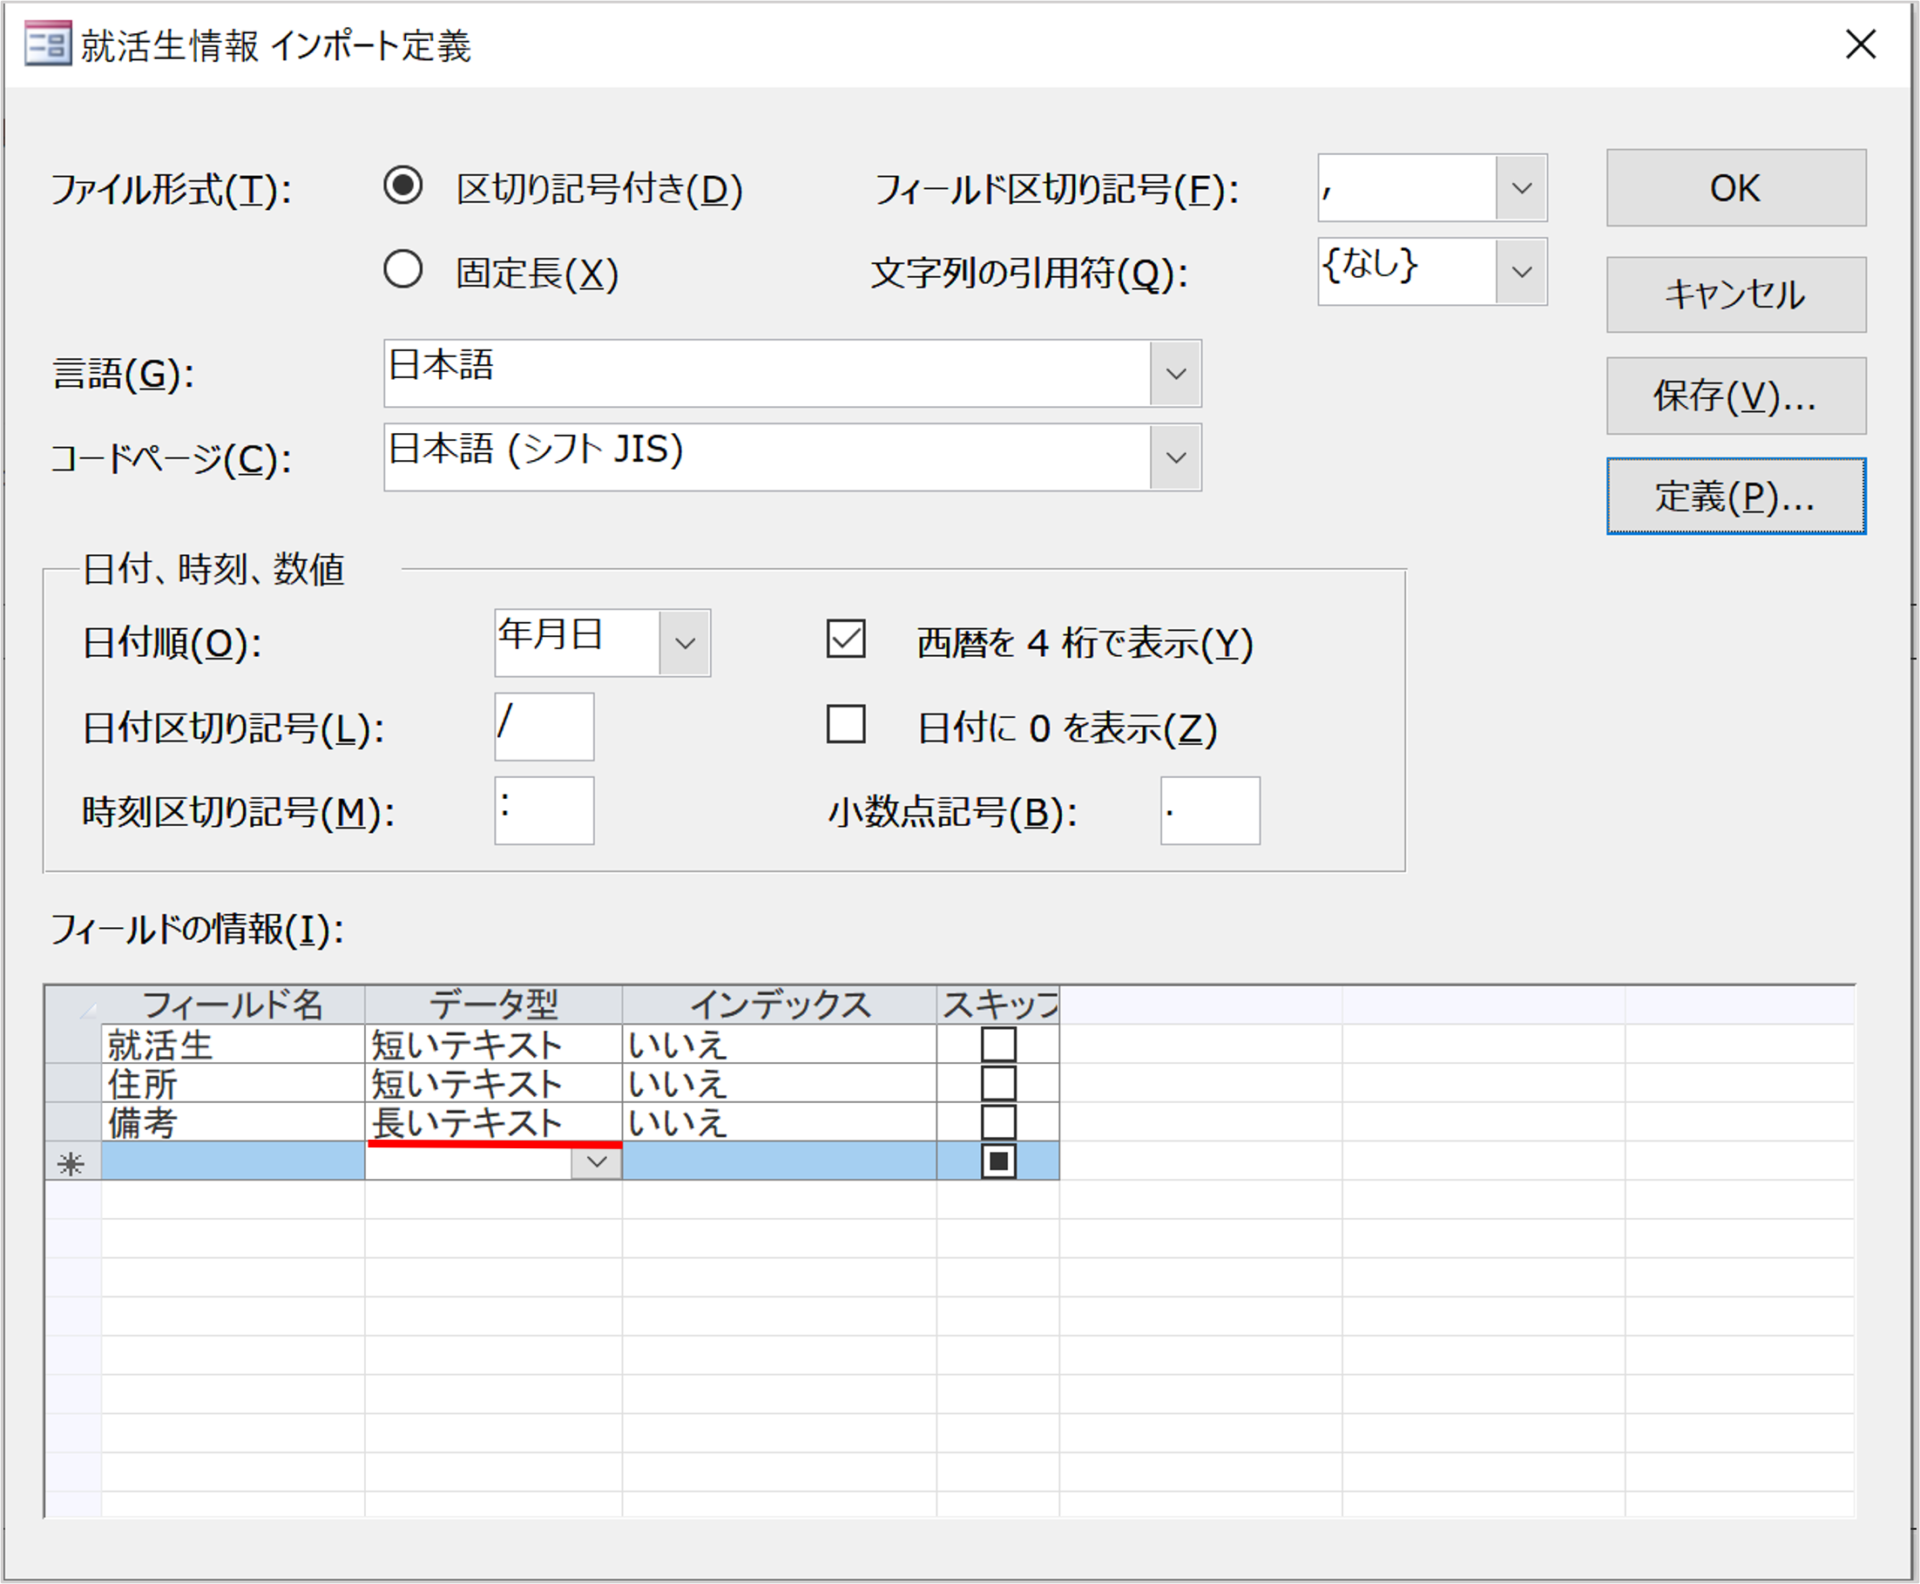The image size is (1920, 1584).
Task: Click 短いテキスト cell in the 就活生 row
Action: [x=494, y=1044]
